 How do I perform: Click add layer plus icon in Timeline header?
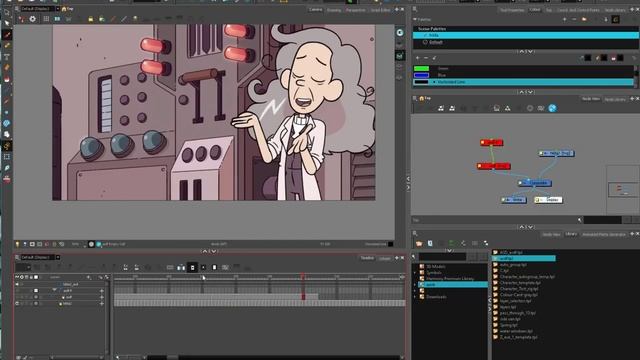(89, 277)
